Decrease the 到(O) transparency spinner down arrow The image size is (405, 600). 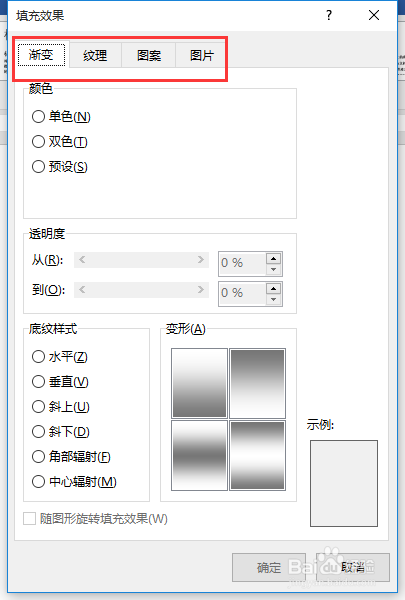tap(273, 299)
